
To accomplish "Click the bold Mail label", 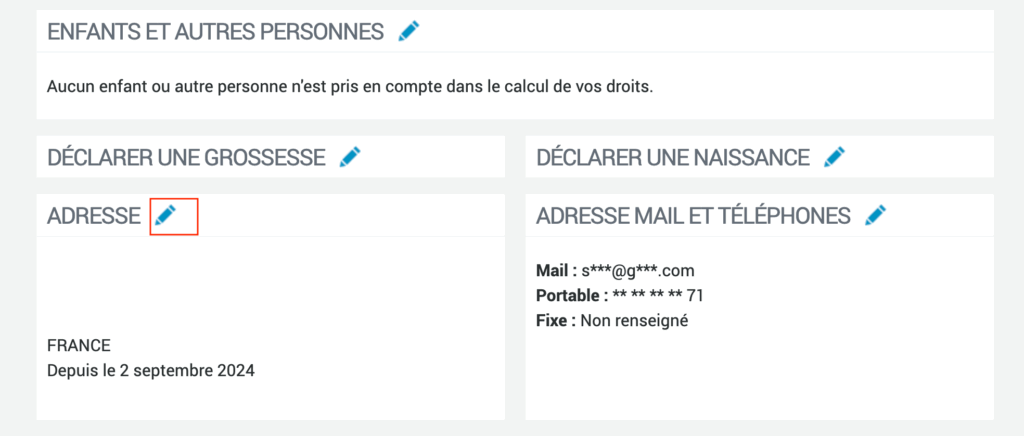I will [556, 270].
